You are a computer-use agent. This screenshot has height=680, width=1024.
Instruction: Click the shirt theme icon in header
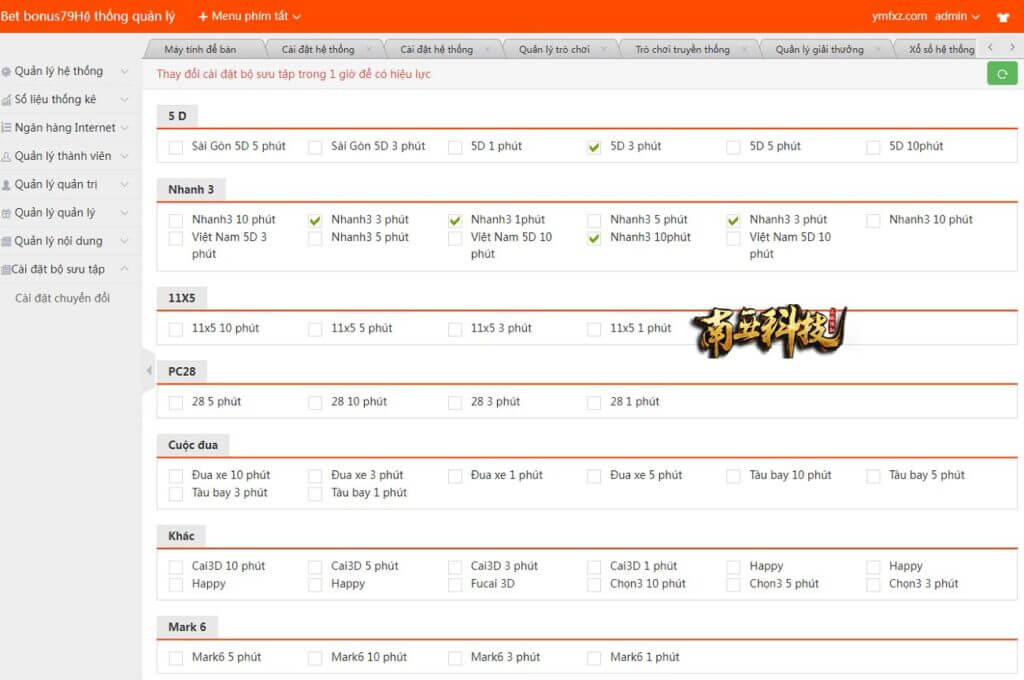point(1003,17)
